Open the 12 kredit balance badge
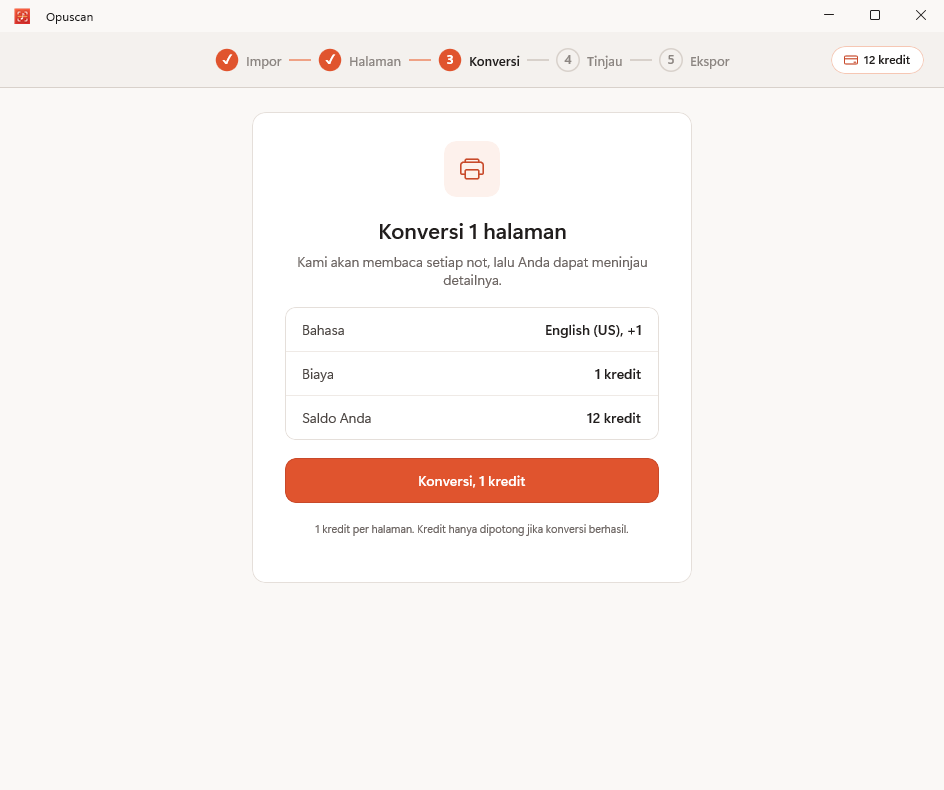The height and width of the screenshot is (790, 944). pos(877,60)
